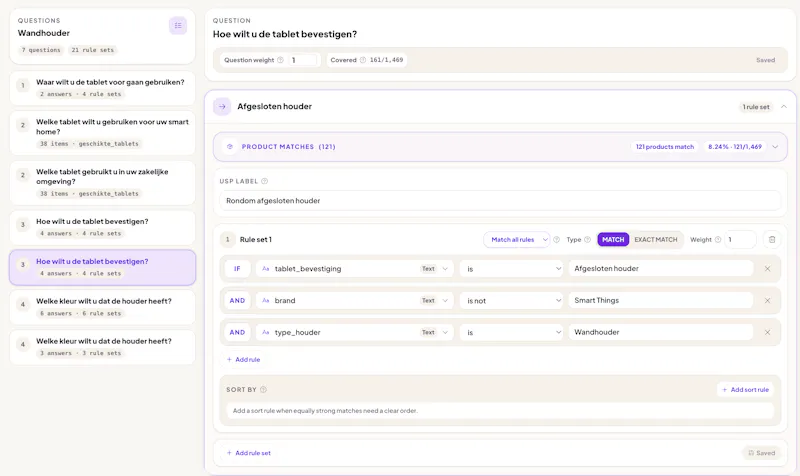Image resolution: width=800 pixels, height=476 pixels.
Task: Click the Saved status in question header
Action: 765,60
